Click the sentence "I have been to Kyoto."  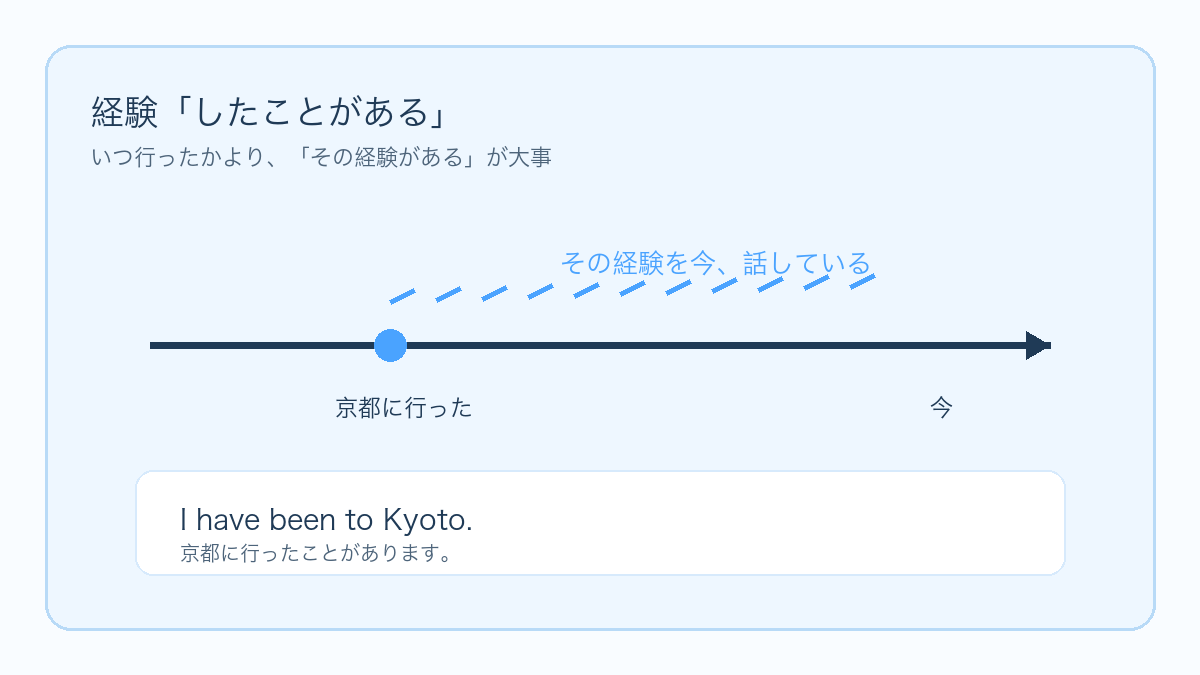click(x=326, y=520)
